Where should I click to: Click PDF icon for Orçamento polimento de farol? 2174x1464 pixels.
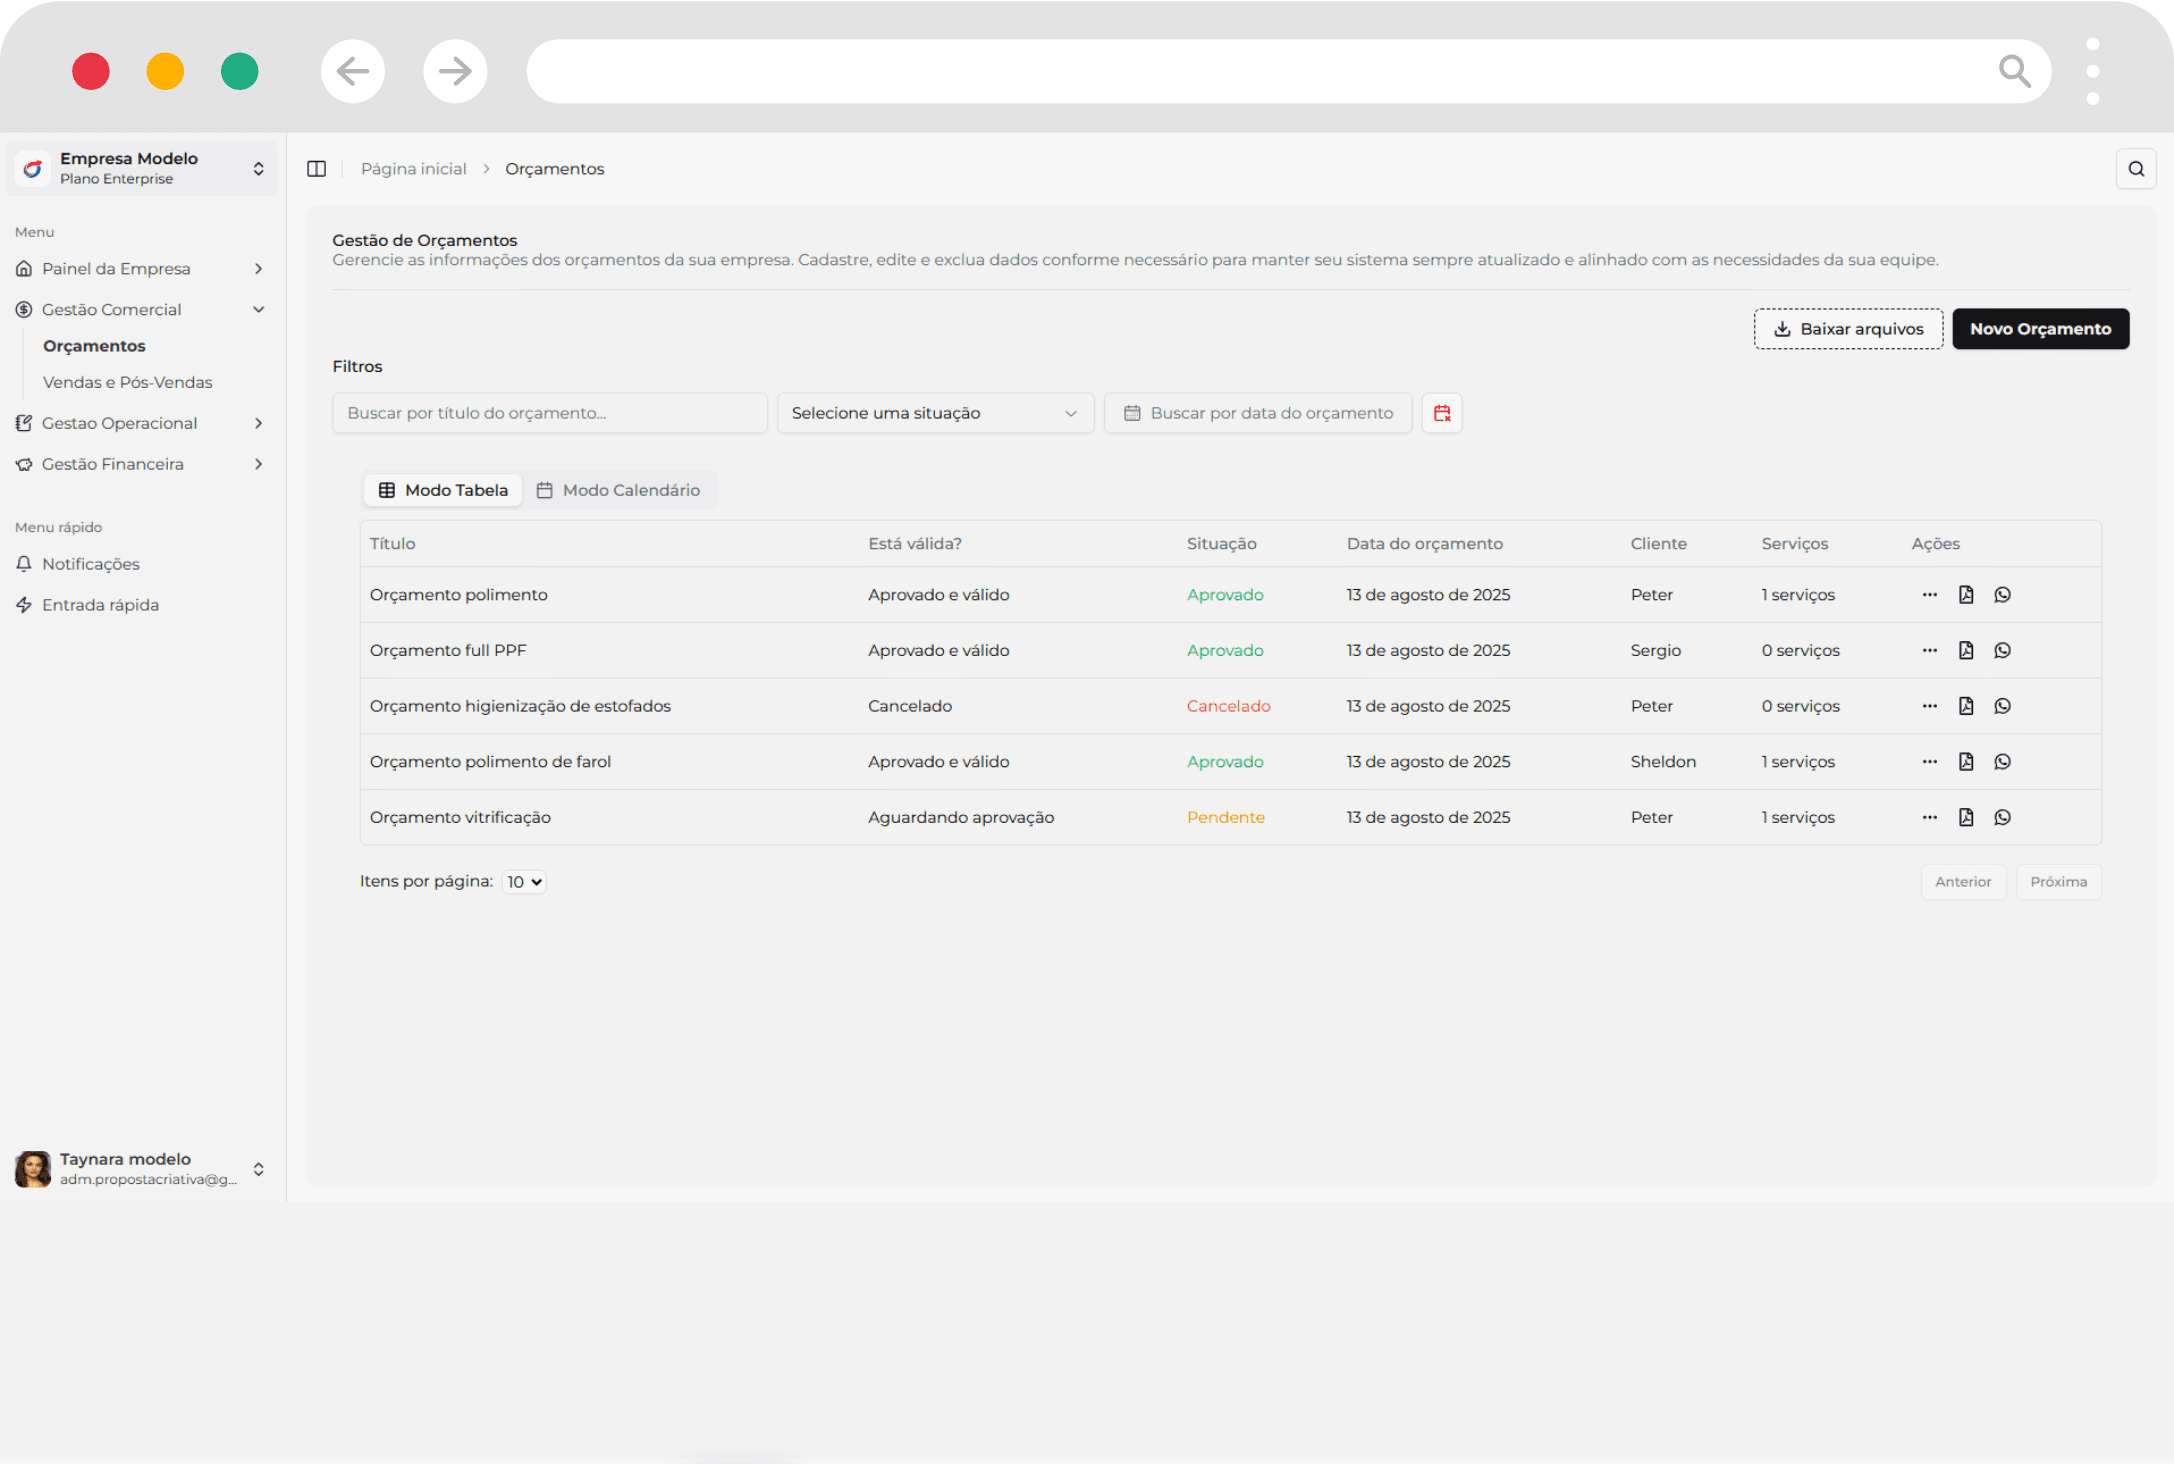tap(1965, 762)
